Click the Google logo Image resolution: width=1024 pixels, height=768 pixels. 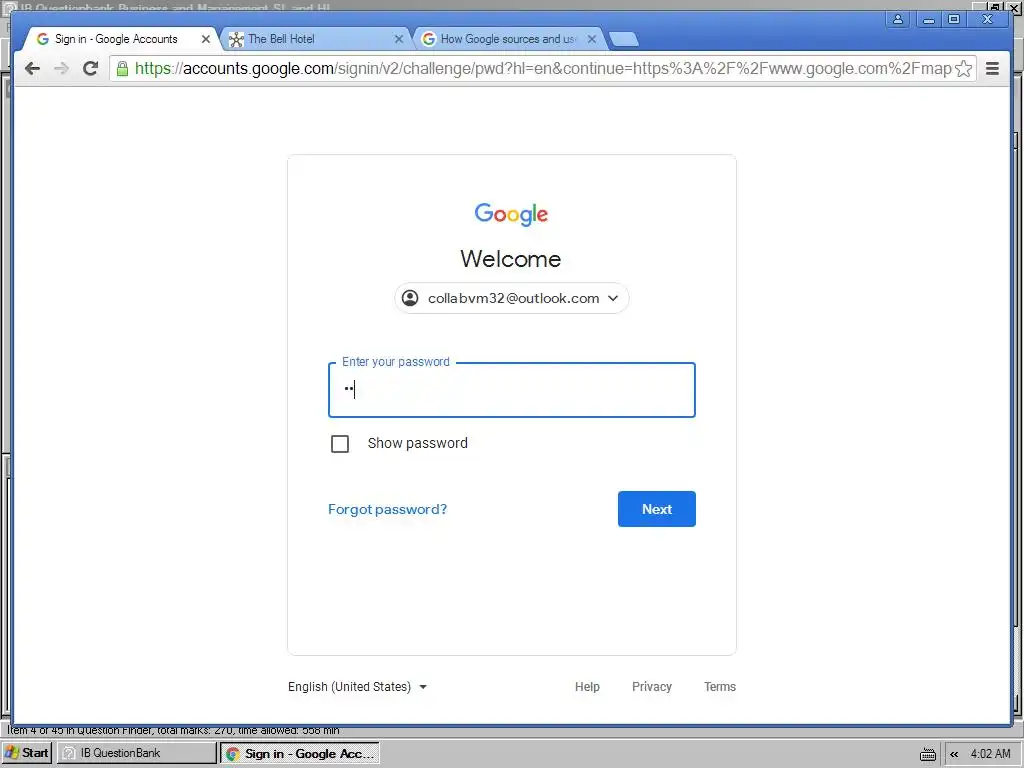(x=511, y=214)
